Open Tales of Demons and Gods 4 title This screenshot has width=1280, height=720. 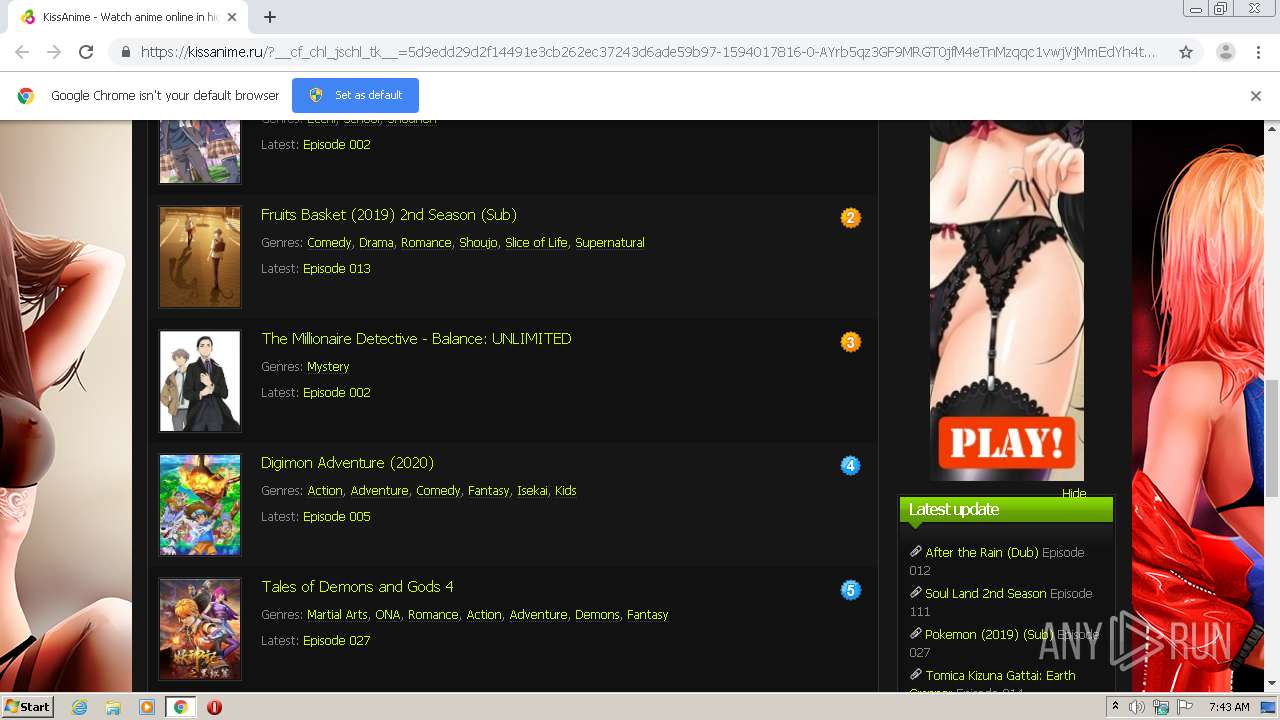coord(357,587)
